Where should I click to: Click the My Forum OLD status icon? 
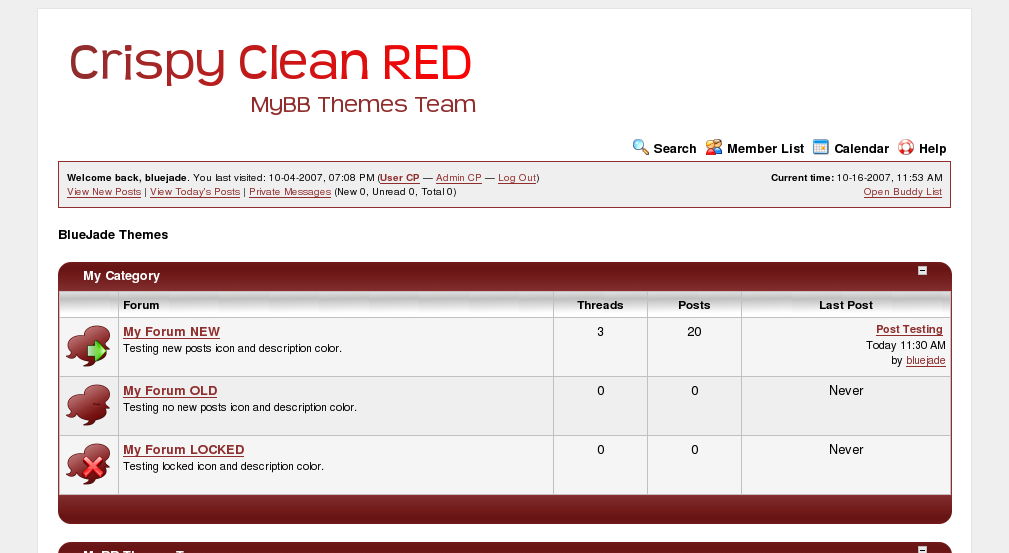(89, 406)
